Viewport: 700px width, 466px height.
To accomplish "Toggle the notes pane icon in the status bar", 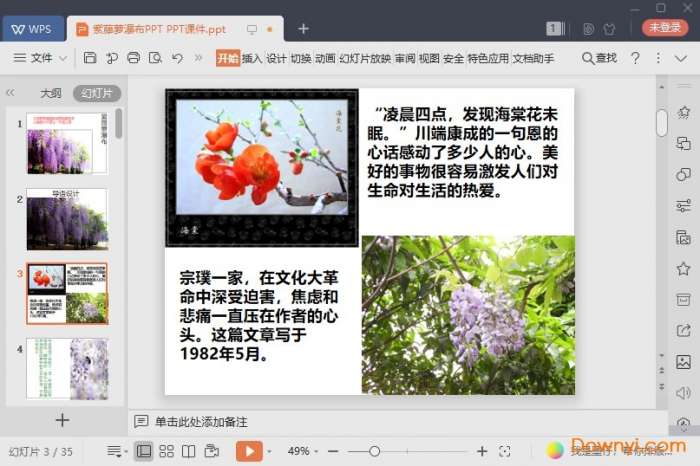I will 117,451.
